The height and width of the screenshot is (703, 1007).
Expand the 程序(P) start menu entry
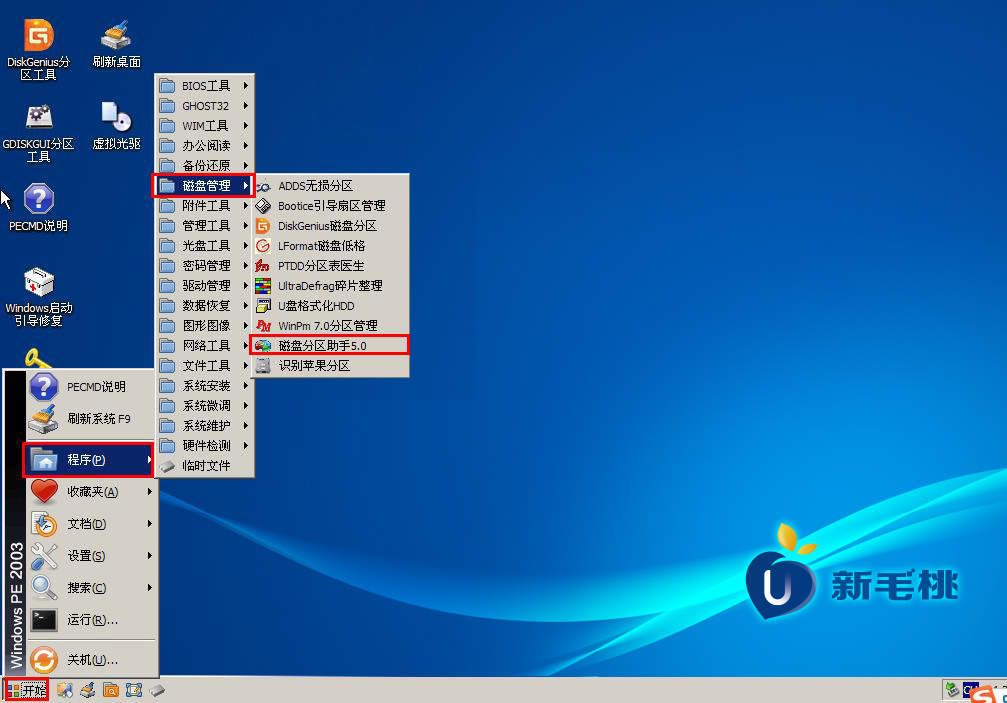click(89, 460)
